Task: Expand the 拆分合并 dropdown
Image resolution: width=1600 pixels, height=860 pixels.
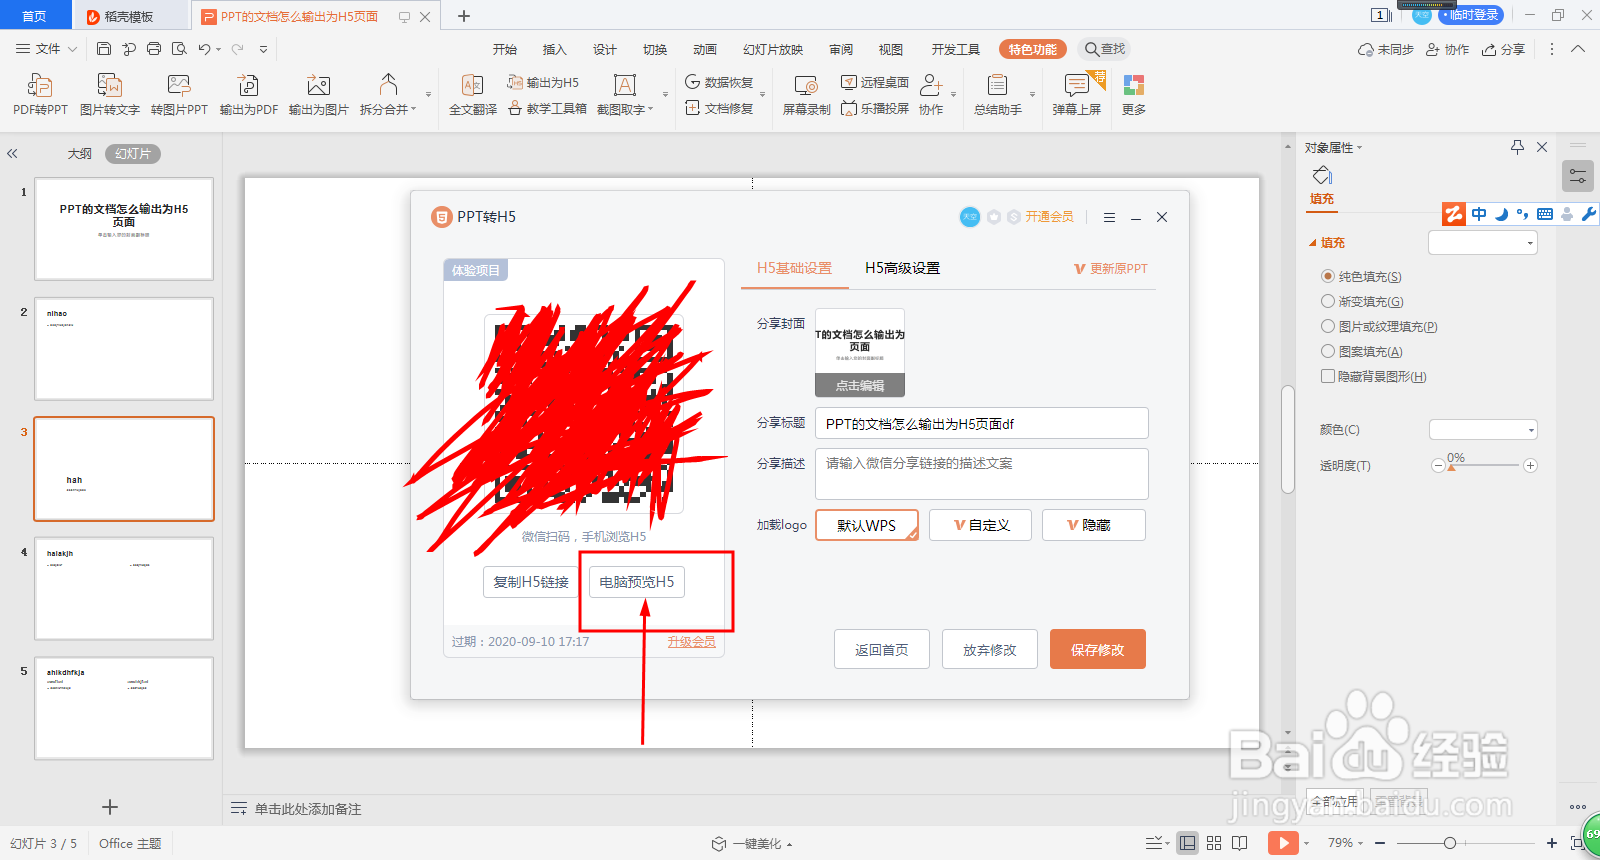Action: pyautogui.click(x=414, y=110)
